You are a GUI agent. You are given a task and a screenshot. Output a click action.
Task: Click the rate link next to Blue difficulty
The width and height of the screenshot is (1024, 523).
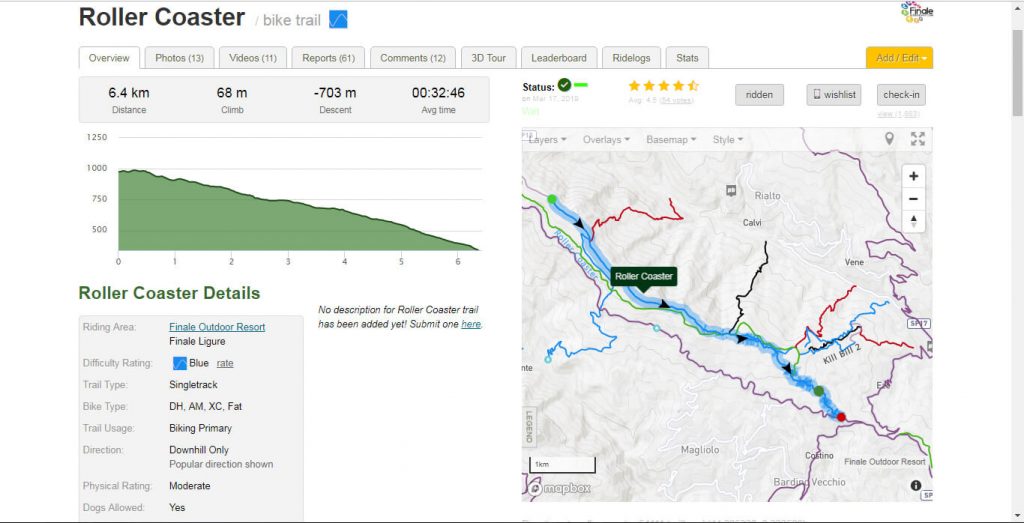(x=225, y=363)
